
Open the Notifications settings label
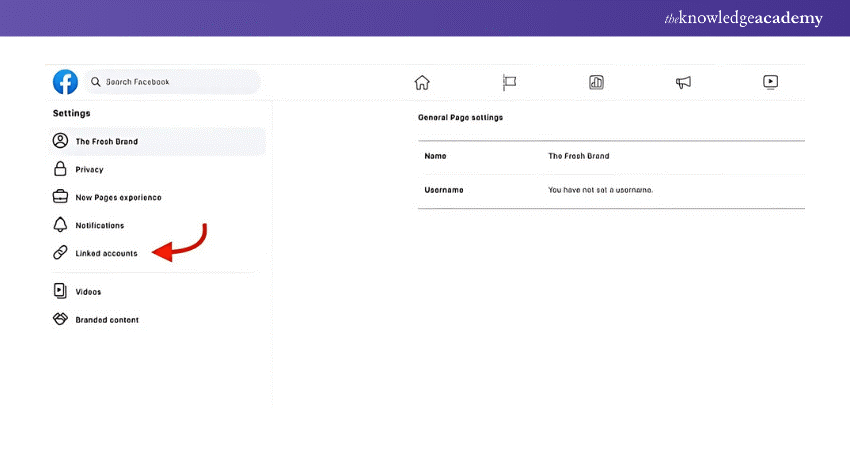click(100, 225)
